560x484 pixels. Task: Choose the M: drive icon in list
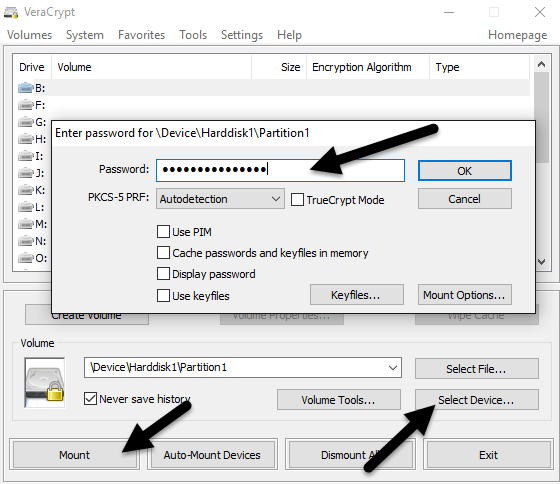pyautogui.click(x=25, y=224)
